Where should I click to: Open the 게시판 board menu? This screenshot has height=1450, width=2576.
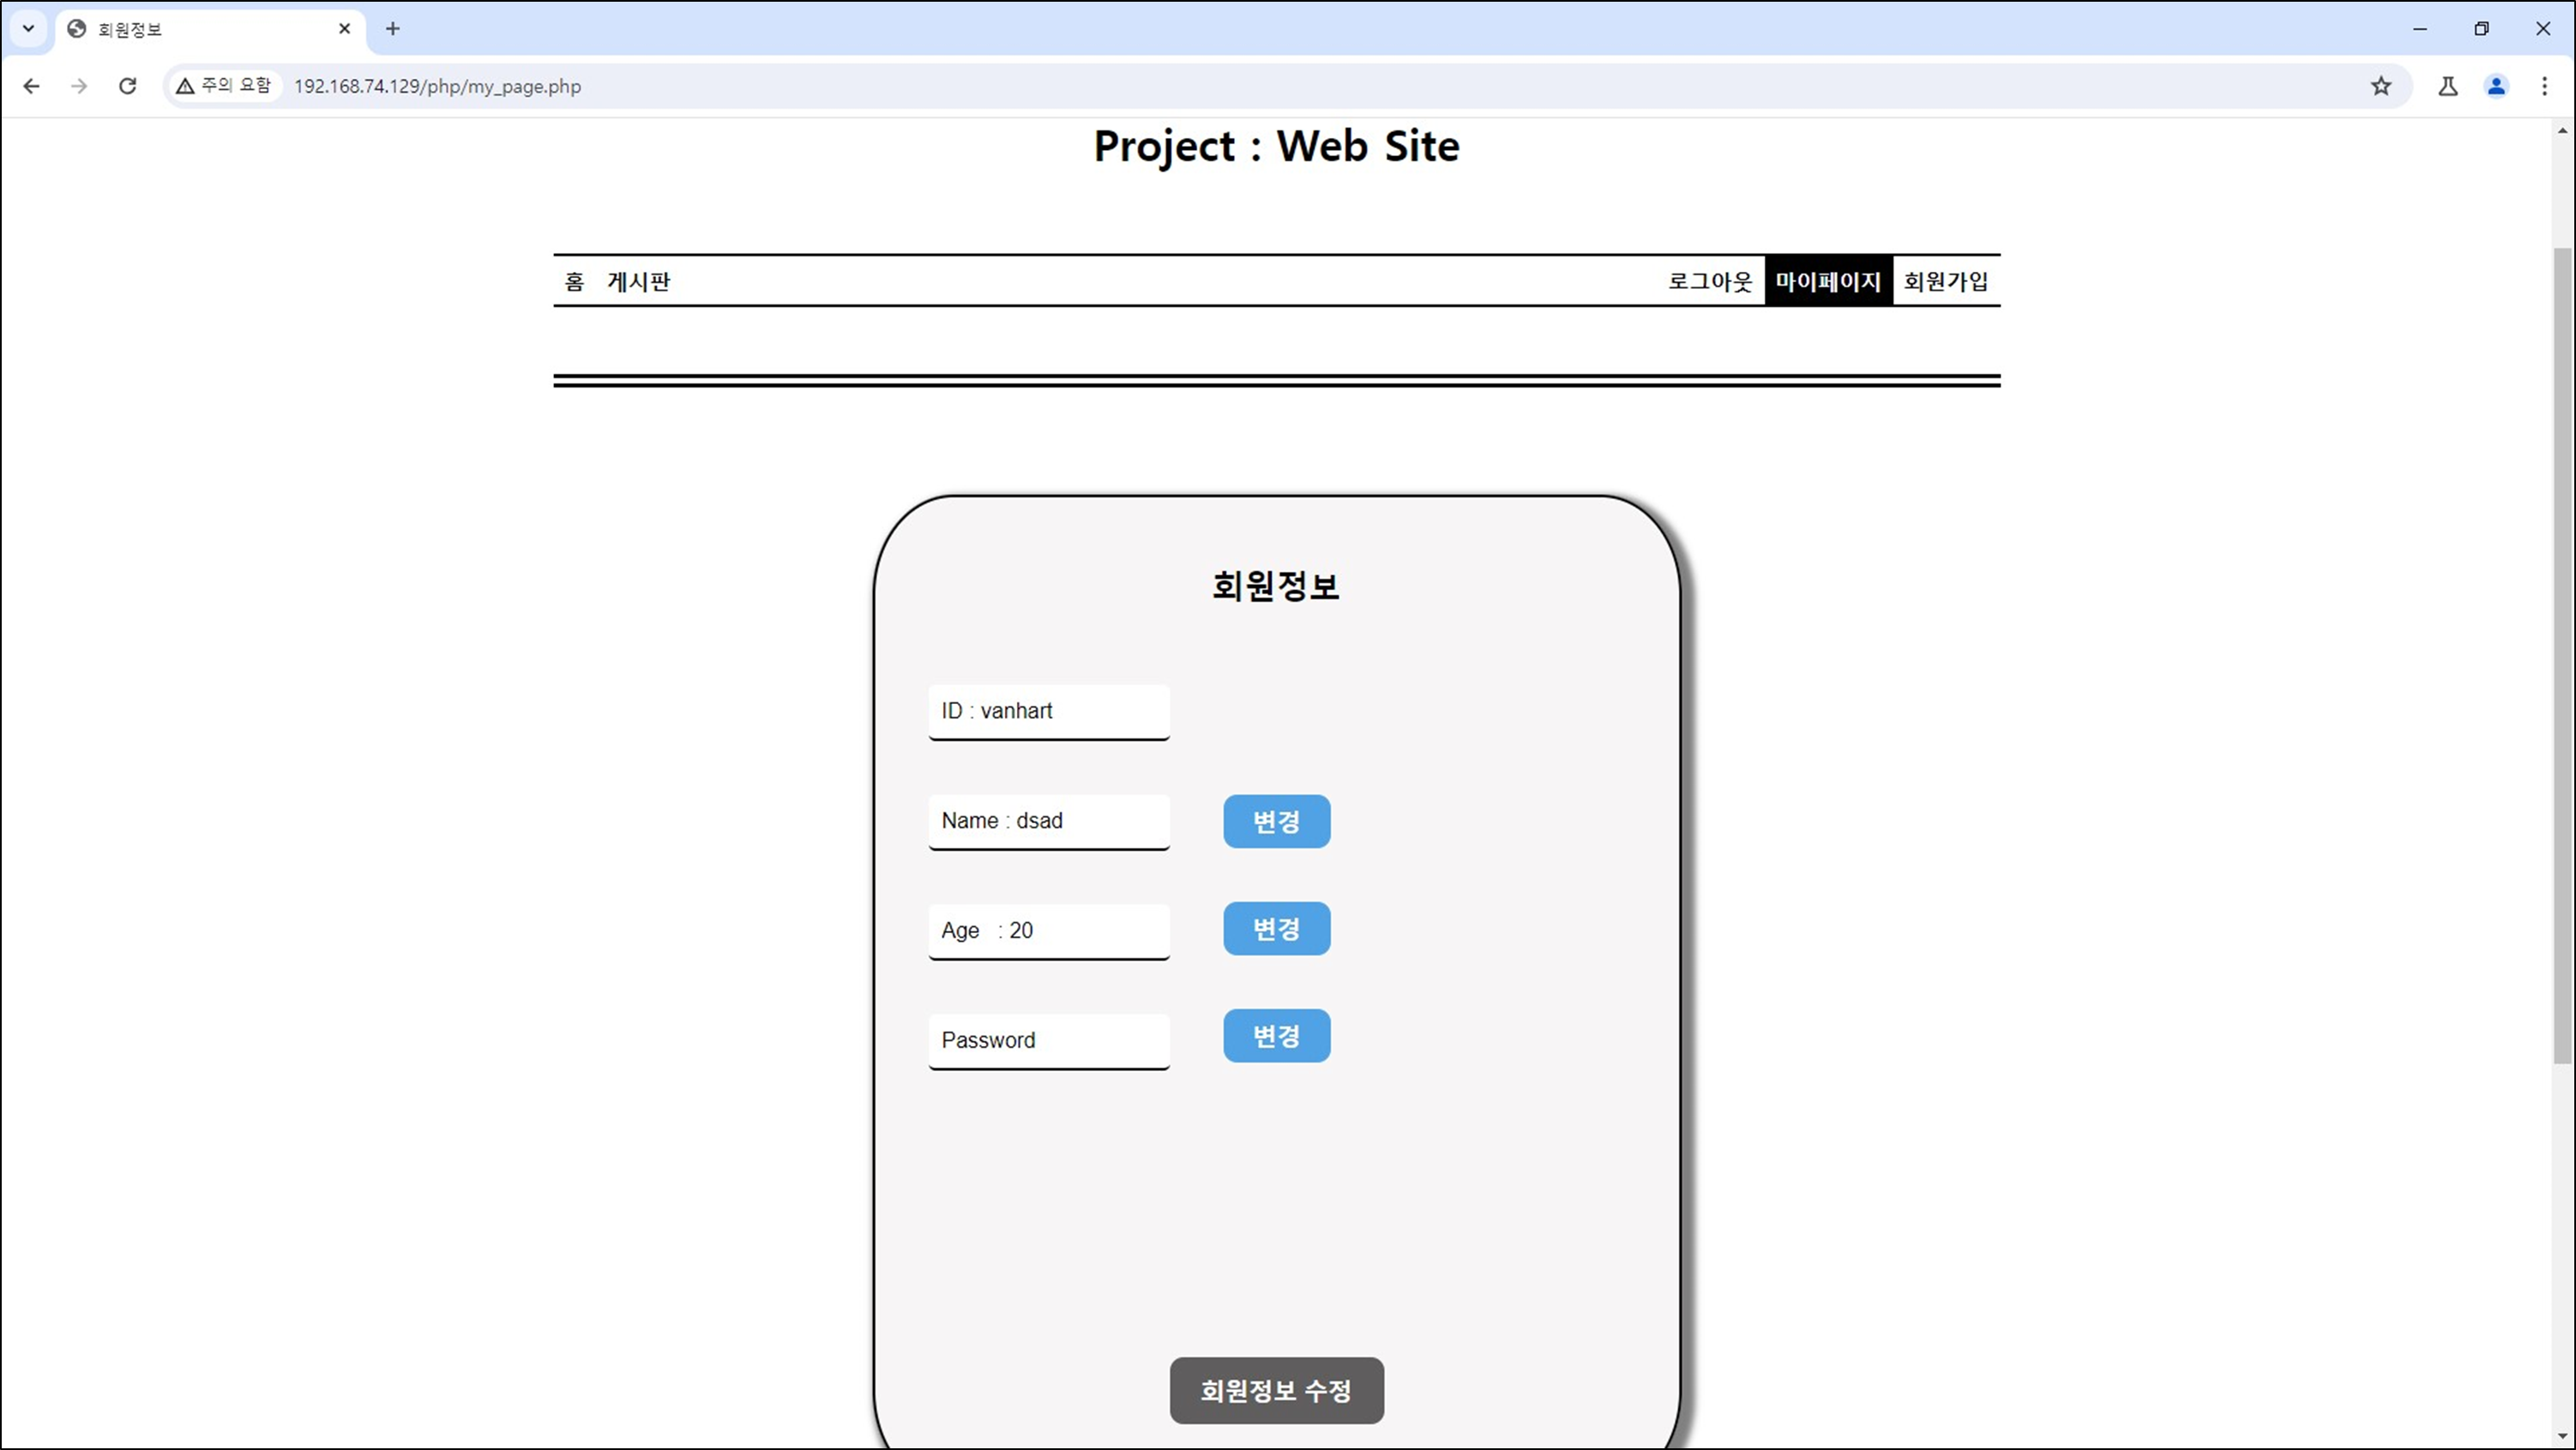click(x=638, y=282)
